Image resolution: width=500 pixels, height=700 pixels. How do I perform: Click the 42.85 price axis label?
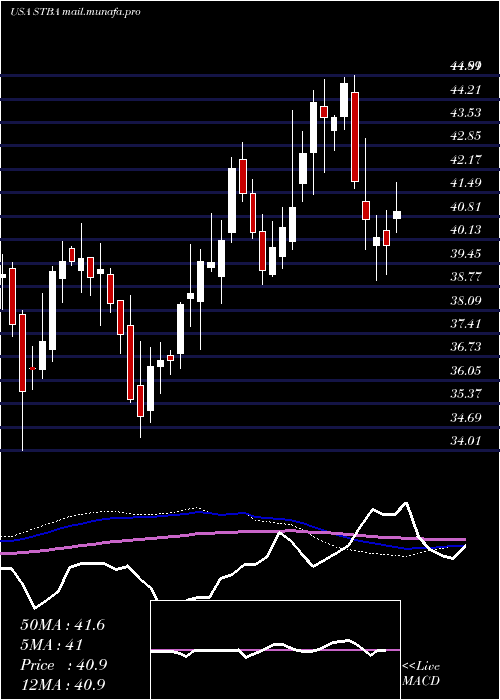466,136
